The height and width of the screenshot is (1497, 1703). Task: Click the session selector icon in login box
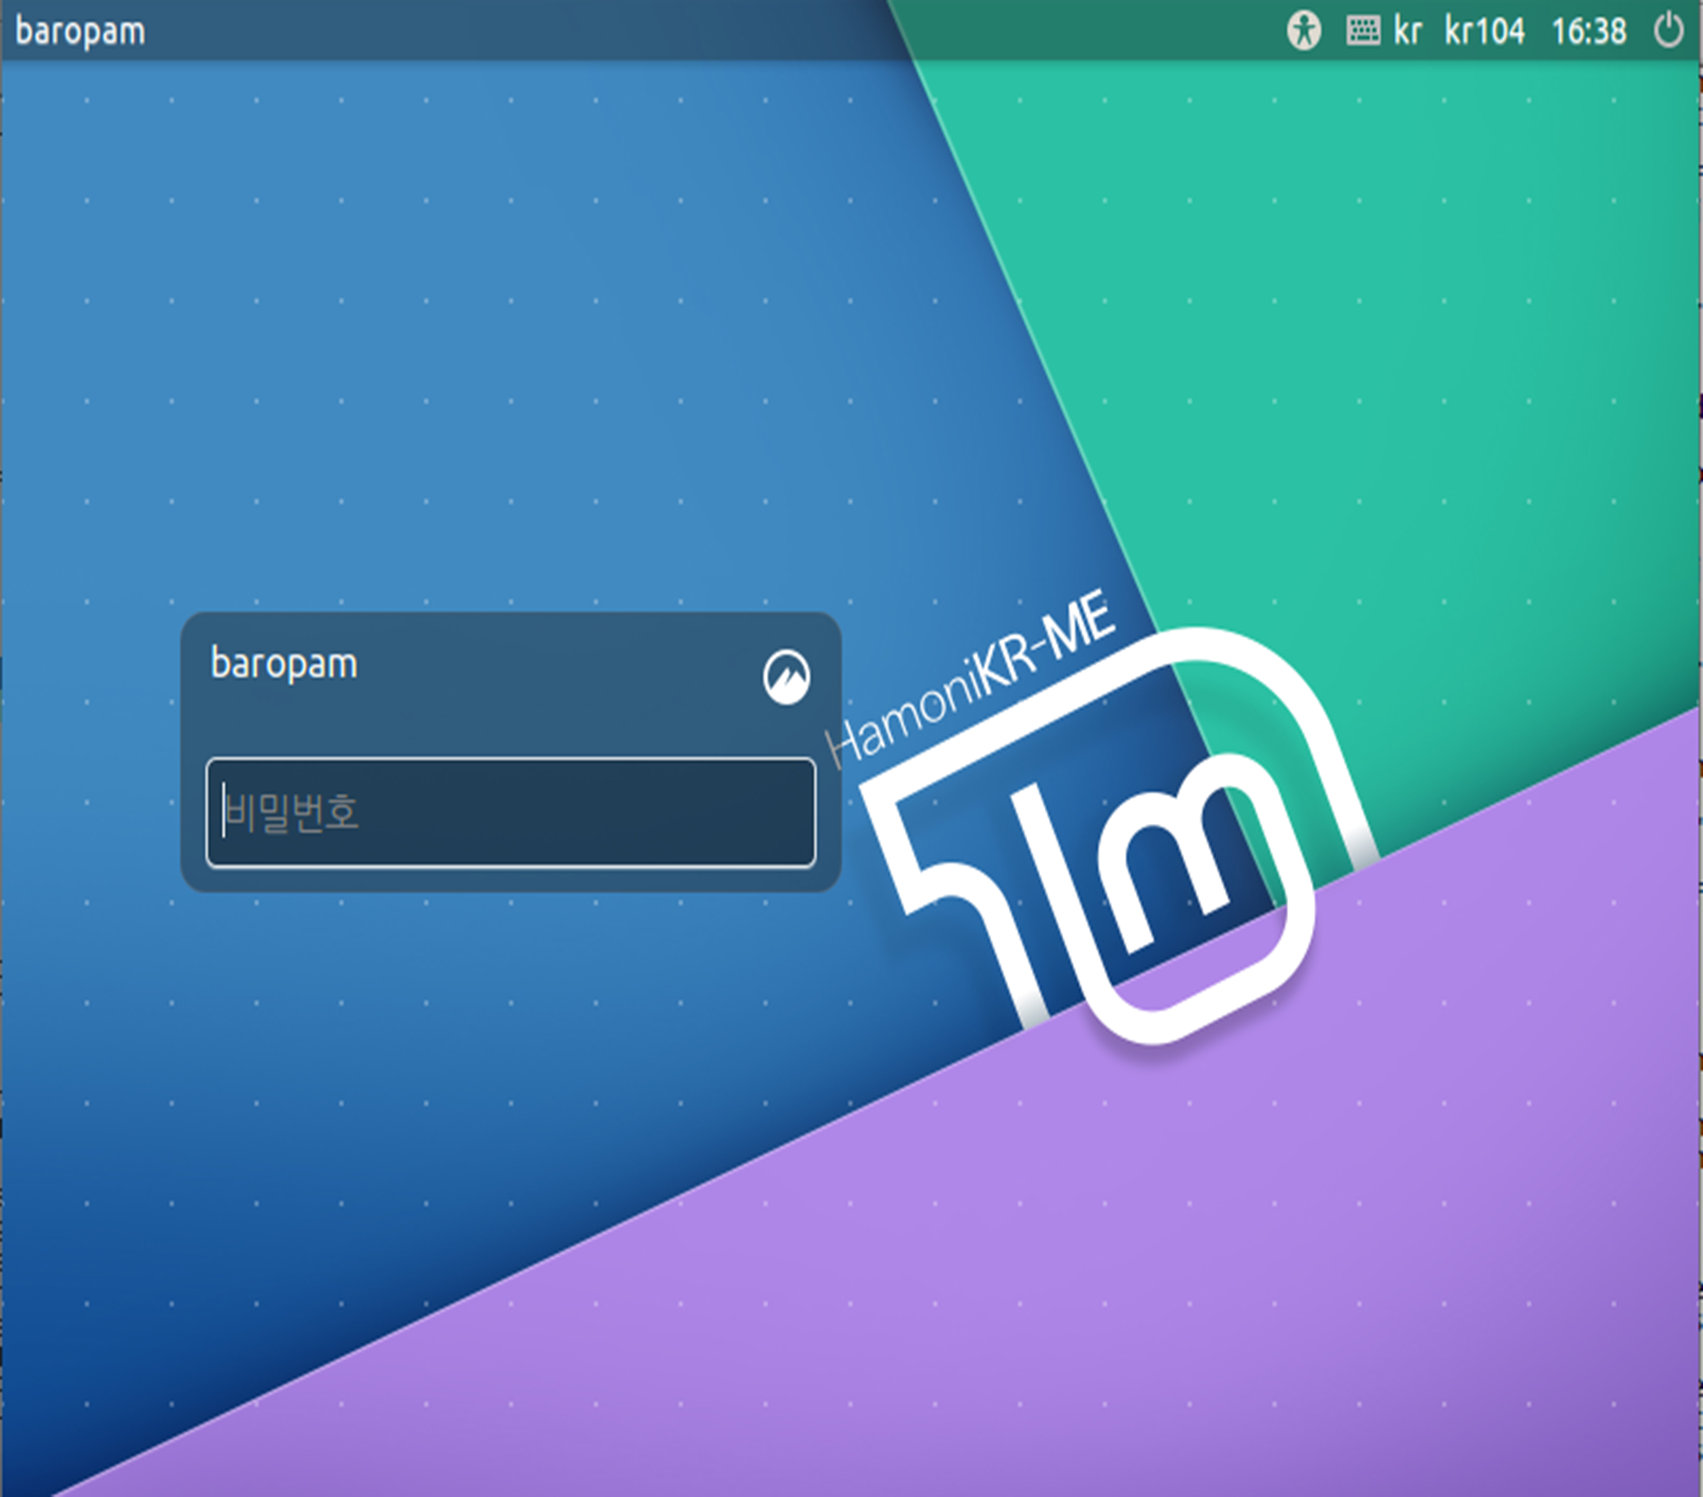tap(786, 677)
